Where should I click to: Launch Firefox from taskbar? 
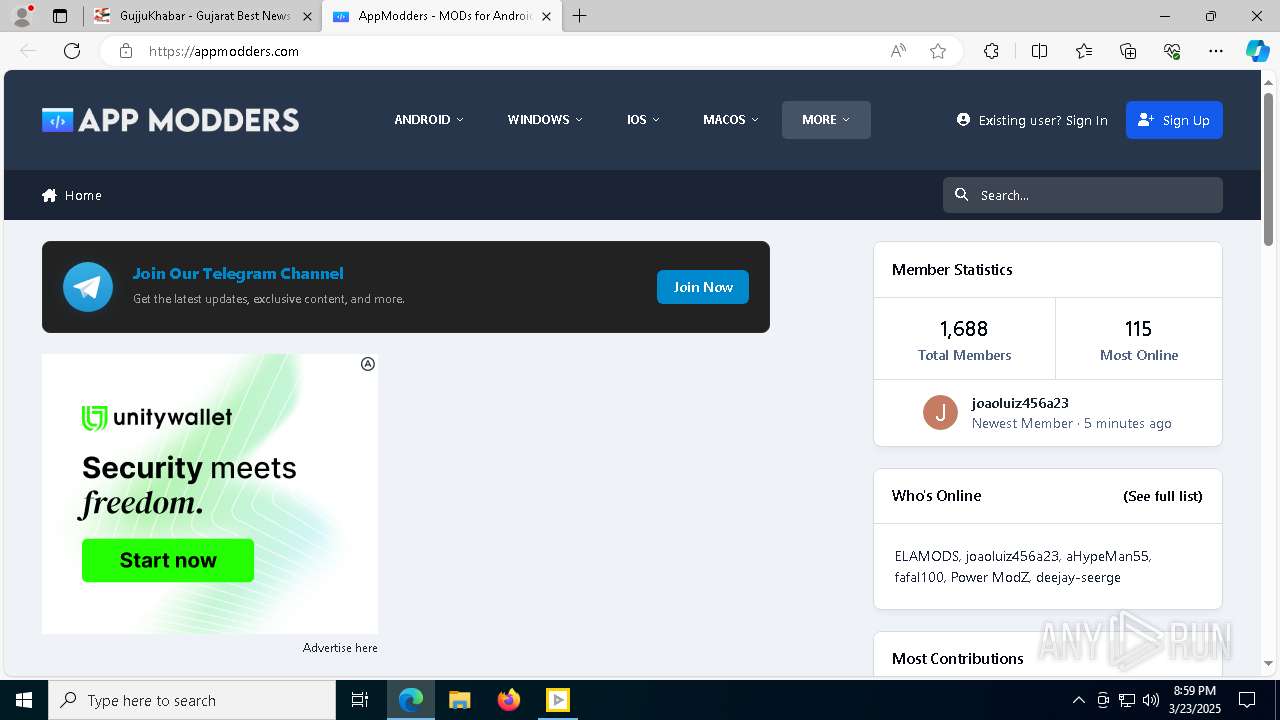click(x=509, y=700)
